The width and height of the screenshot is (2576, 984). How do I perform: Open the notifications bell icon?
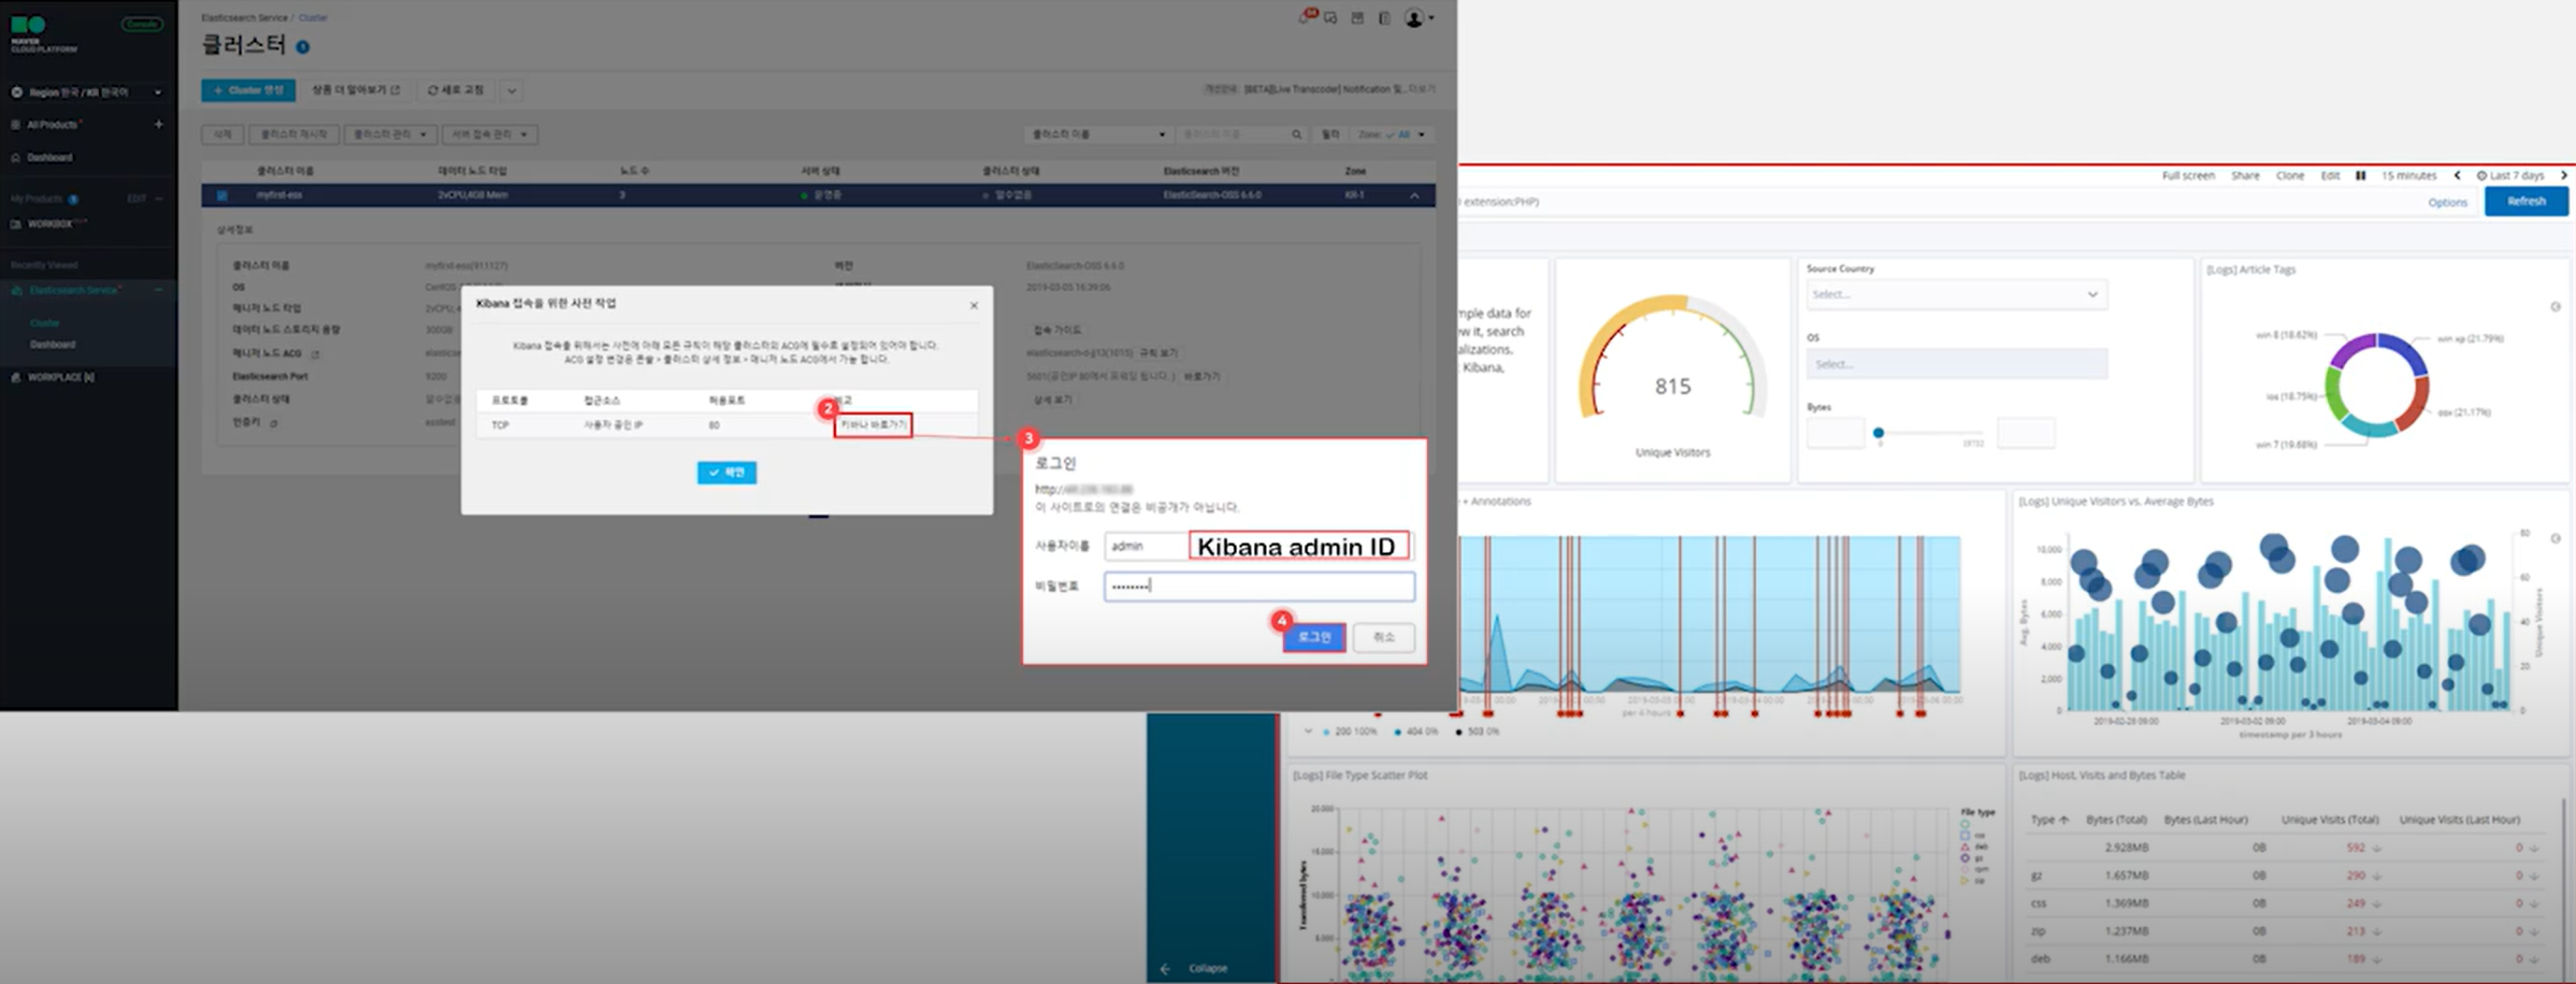pyautogui.click(x=1306, y=17)
